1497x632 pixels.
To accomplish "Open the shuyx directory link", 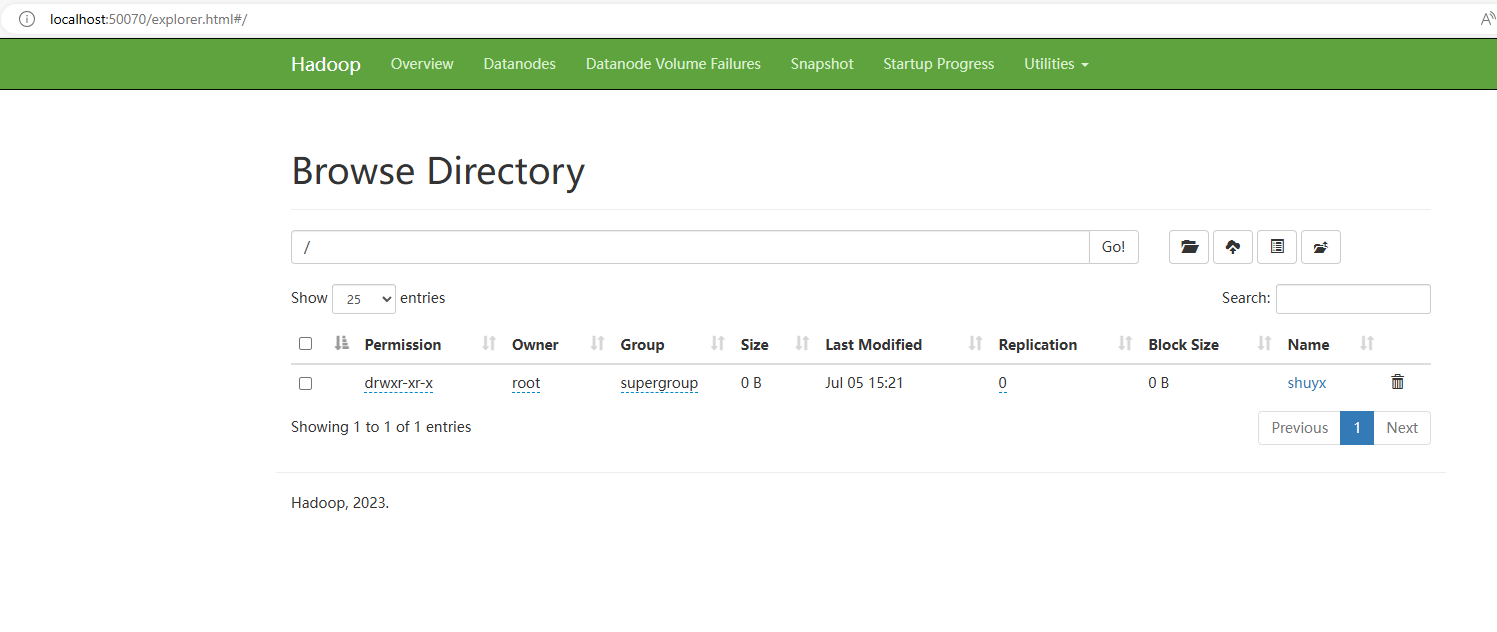I will pos(1306,382).
